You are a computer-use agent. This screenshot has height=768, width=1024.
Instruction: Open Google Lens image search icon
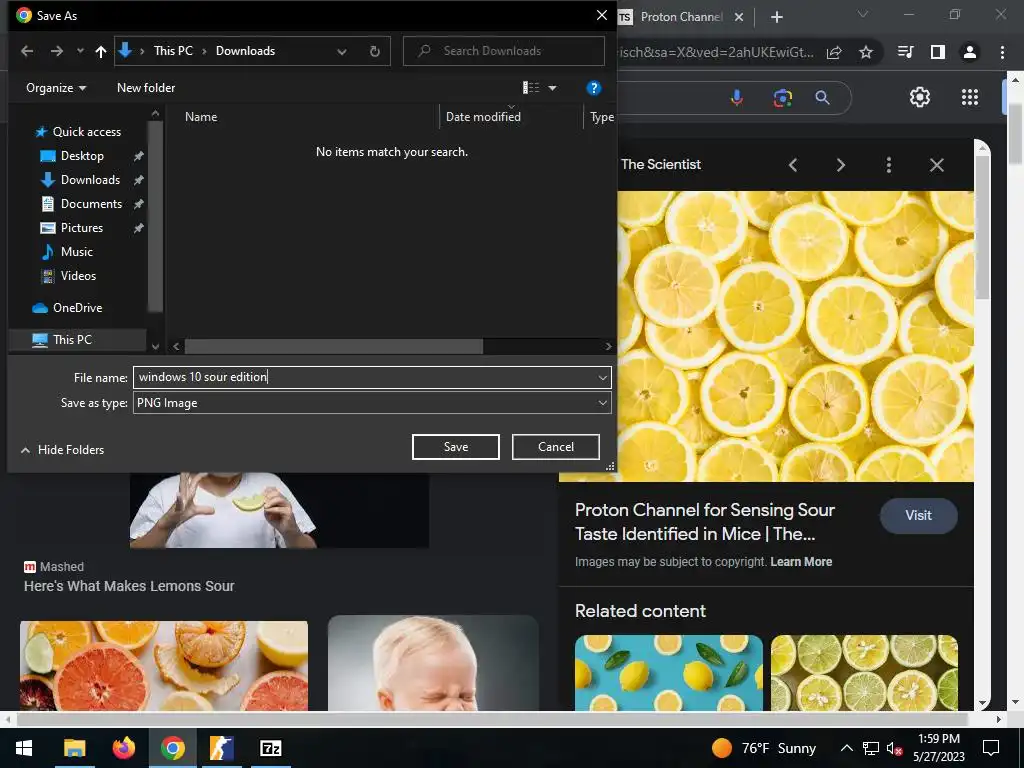[x=782, y=97]
